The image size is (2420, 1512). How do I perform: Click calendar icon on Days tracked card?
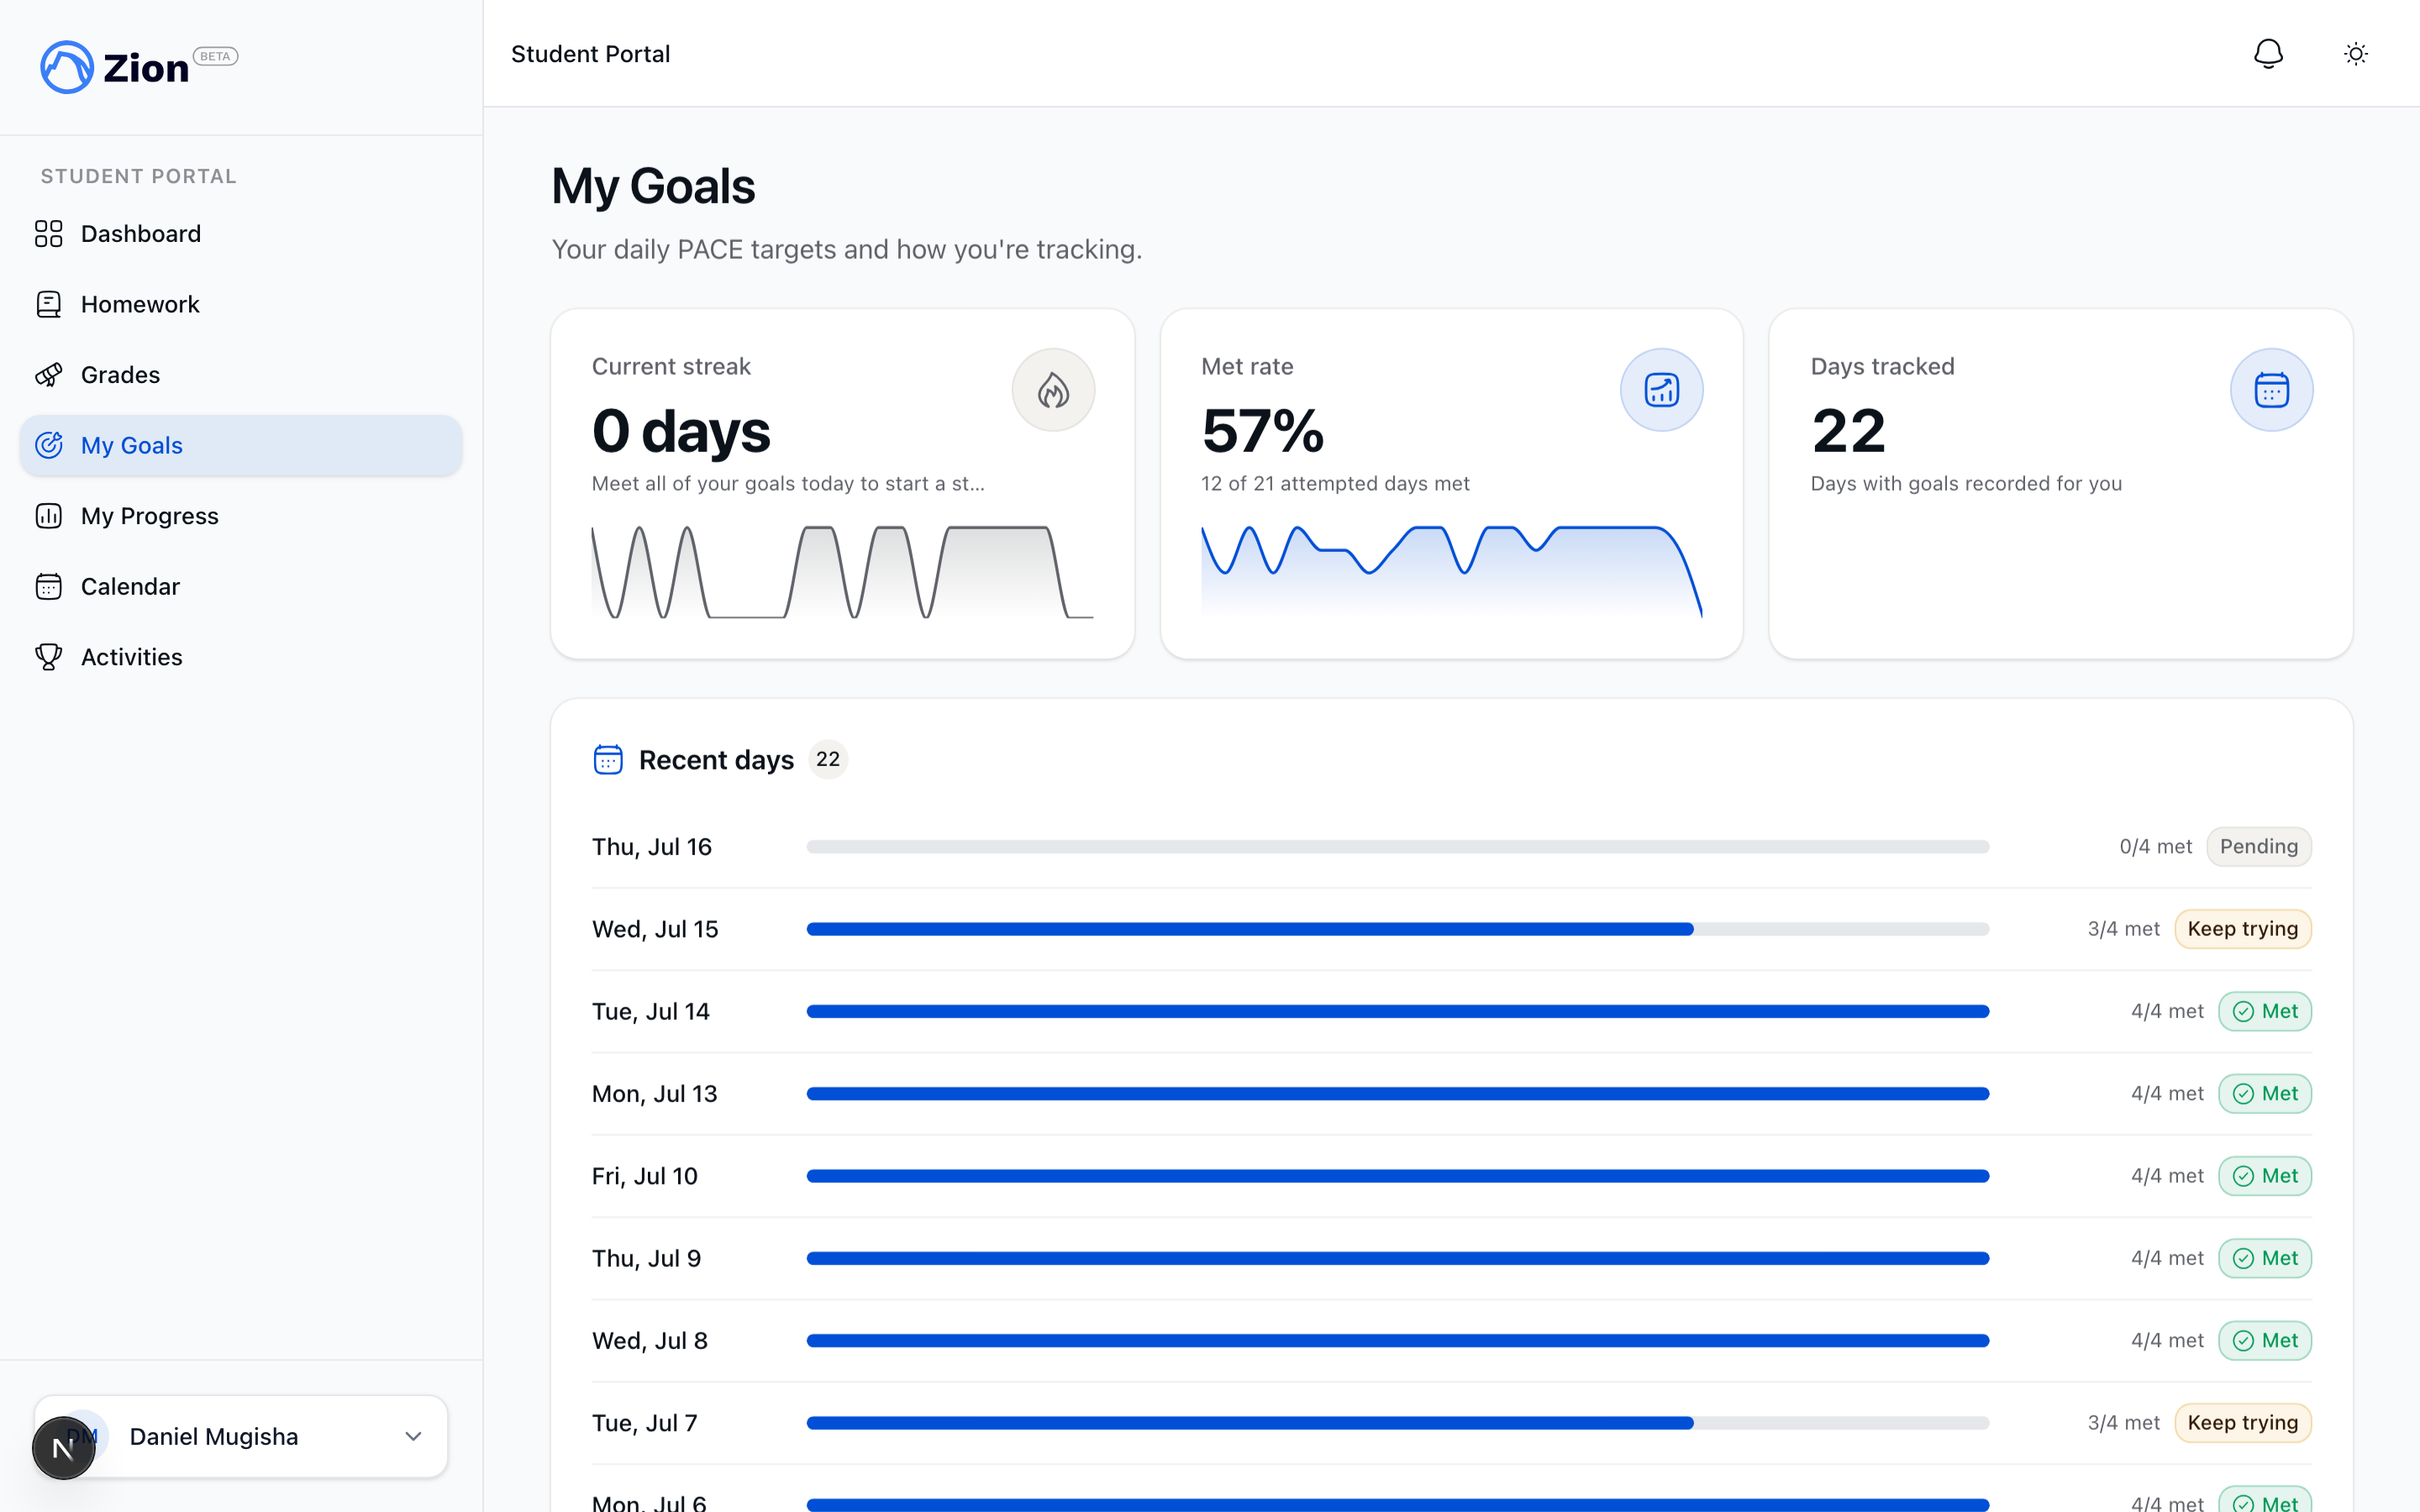pos(2271,390)
